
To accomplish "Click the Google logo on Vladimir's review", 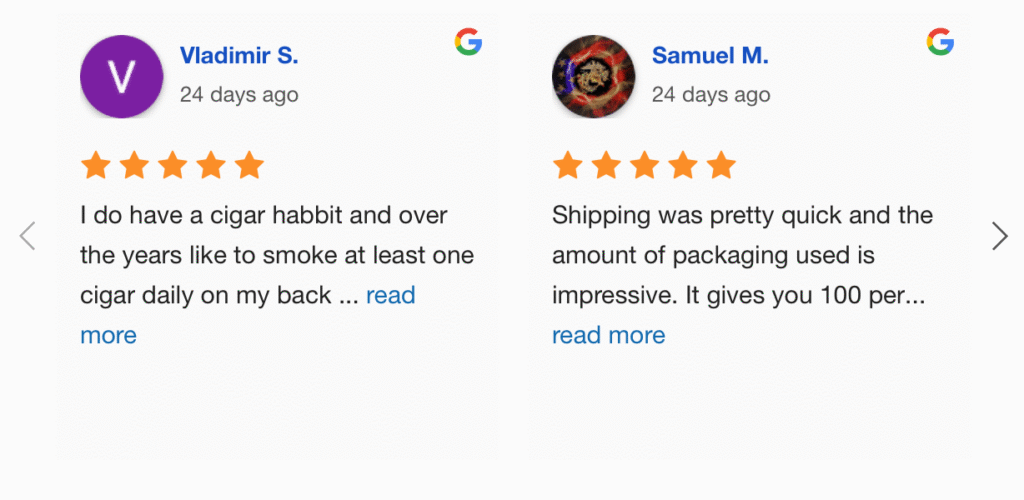I will pyautogui.click(x=468, y=42).
